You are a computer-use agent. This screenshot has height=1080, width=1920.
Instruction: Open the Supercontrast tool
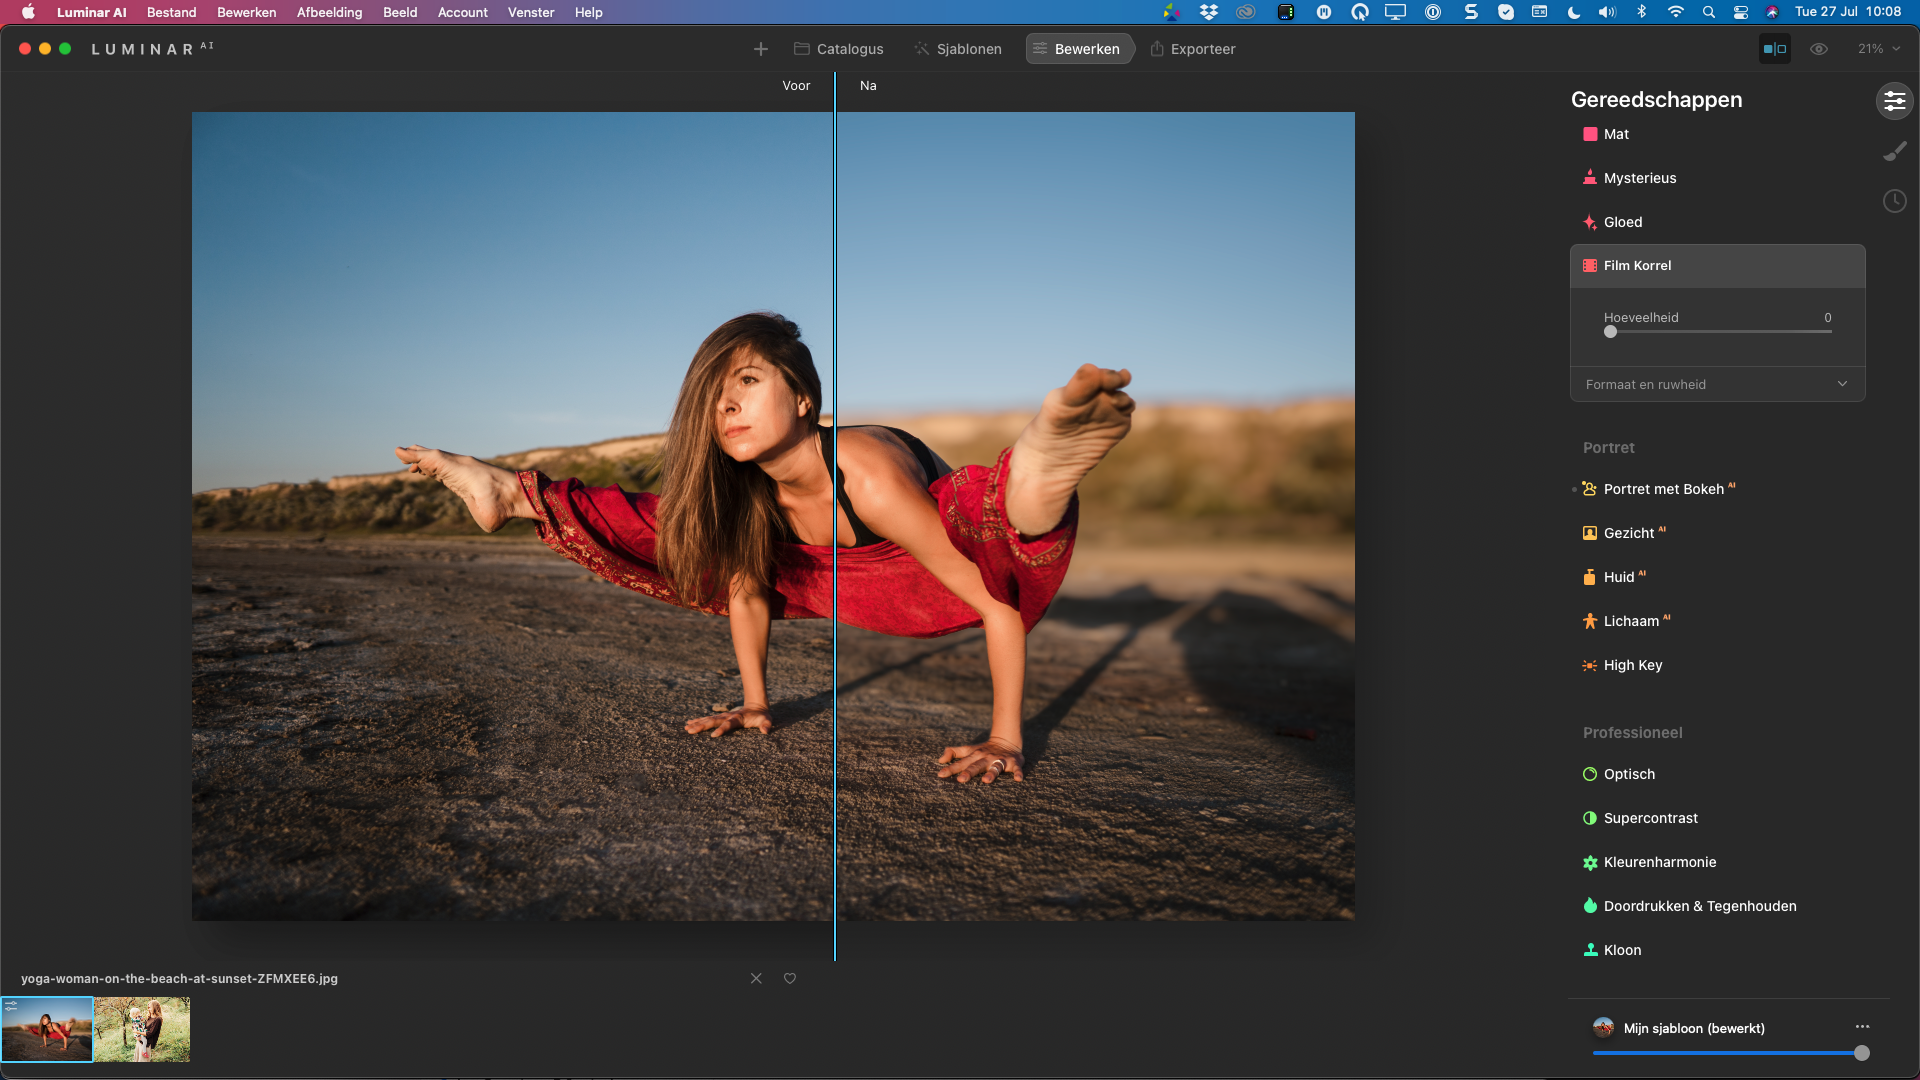click(1650, 818)
